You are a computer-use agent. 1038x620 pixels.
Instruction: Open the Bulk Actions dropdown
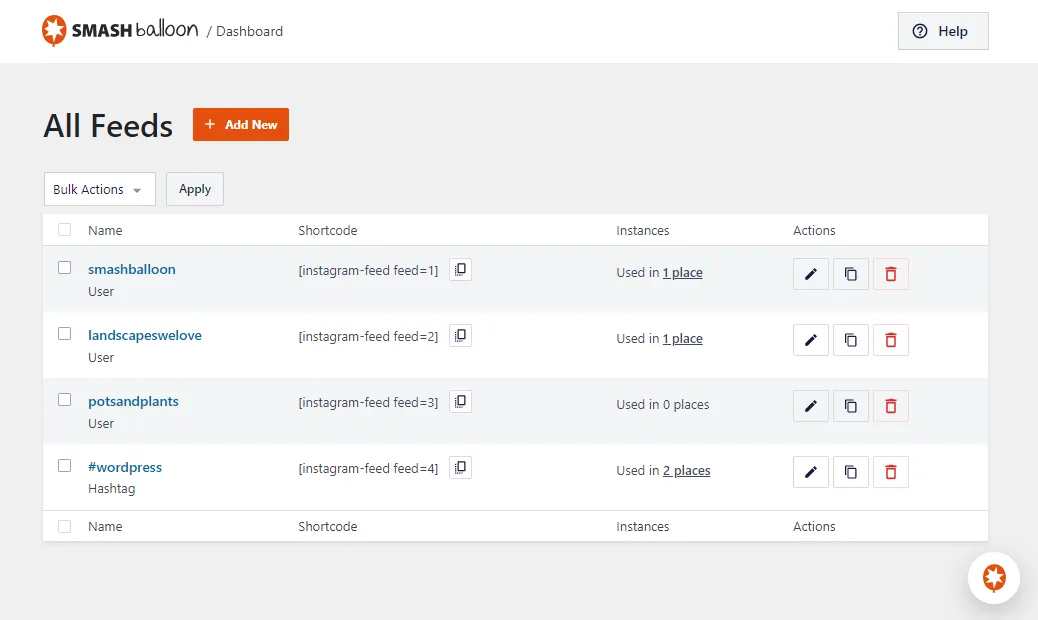click(x=100, y=189)
